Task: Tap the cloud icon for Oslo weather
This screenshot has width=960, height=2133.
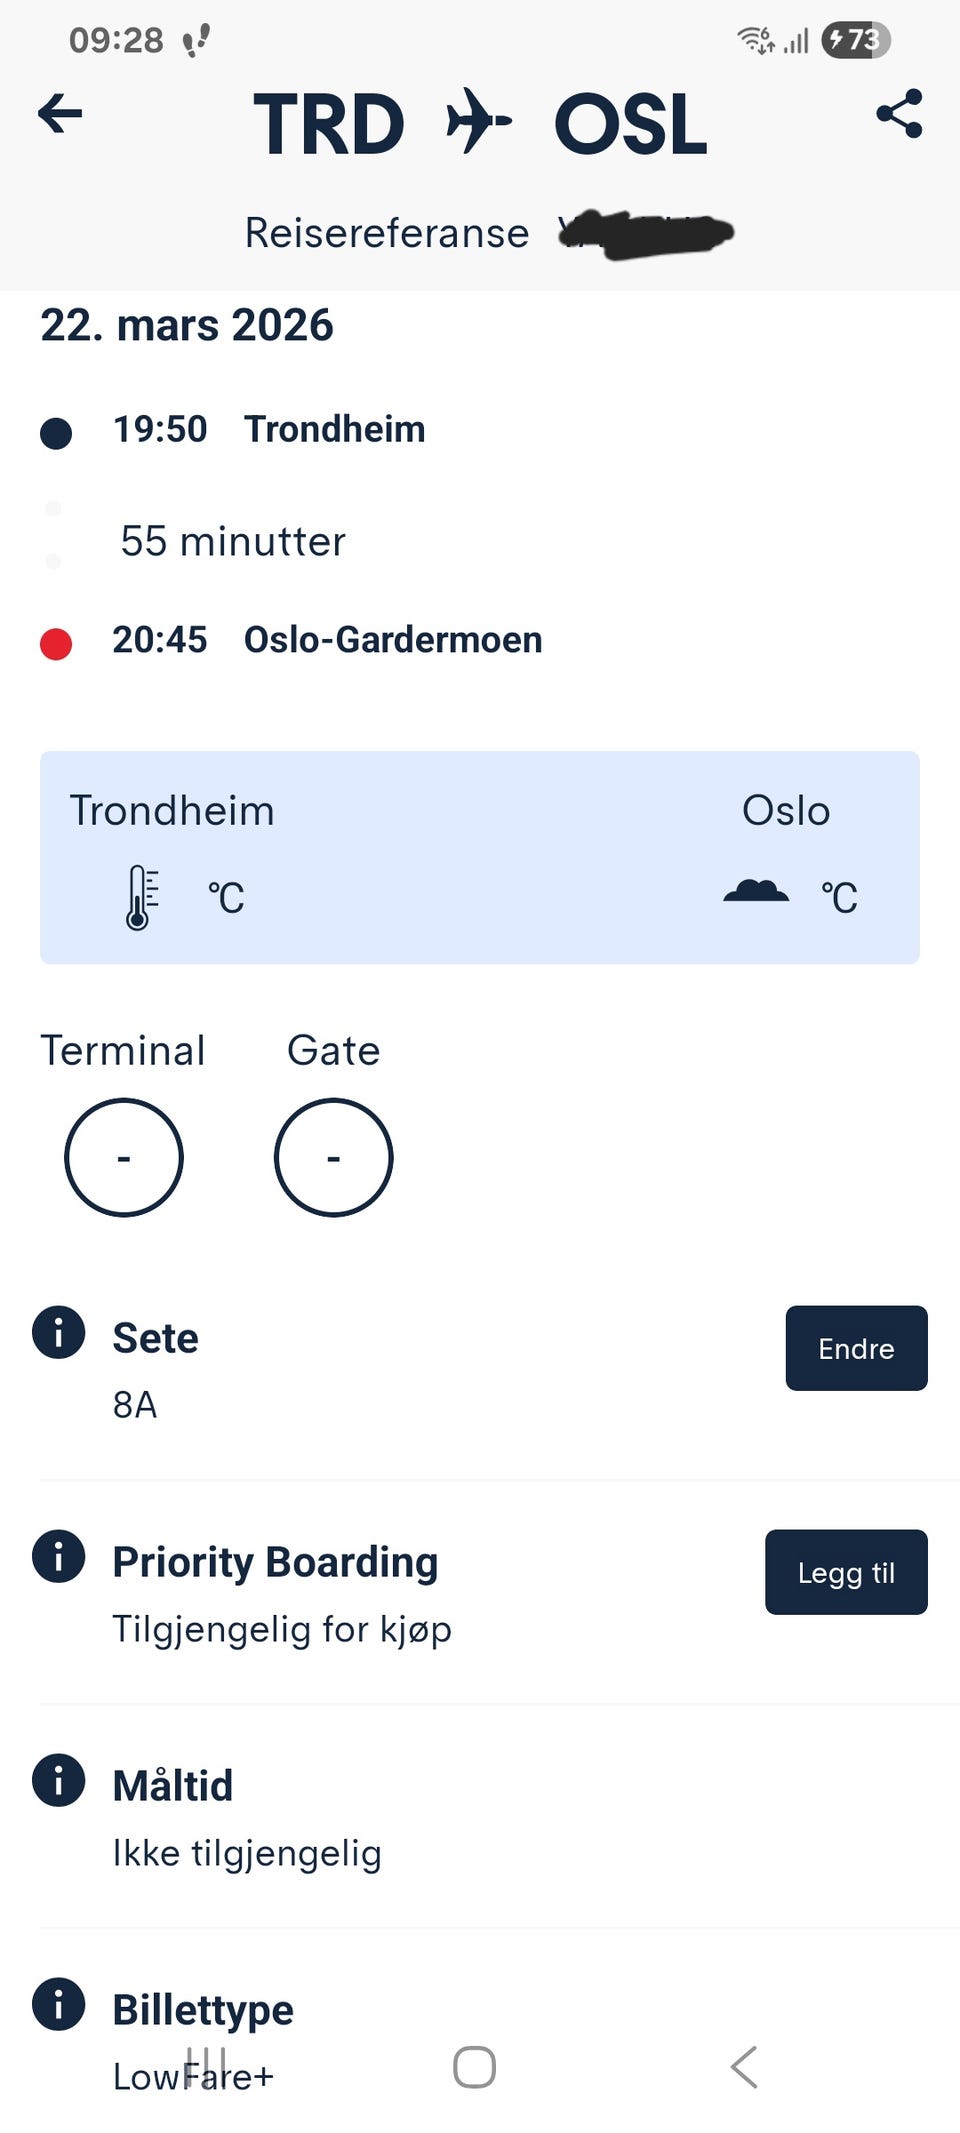Action: [x=758, y=890]
